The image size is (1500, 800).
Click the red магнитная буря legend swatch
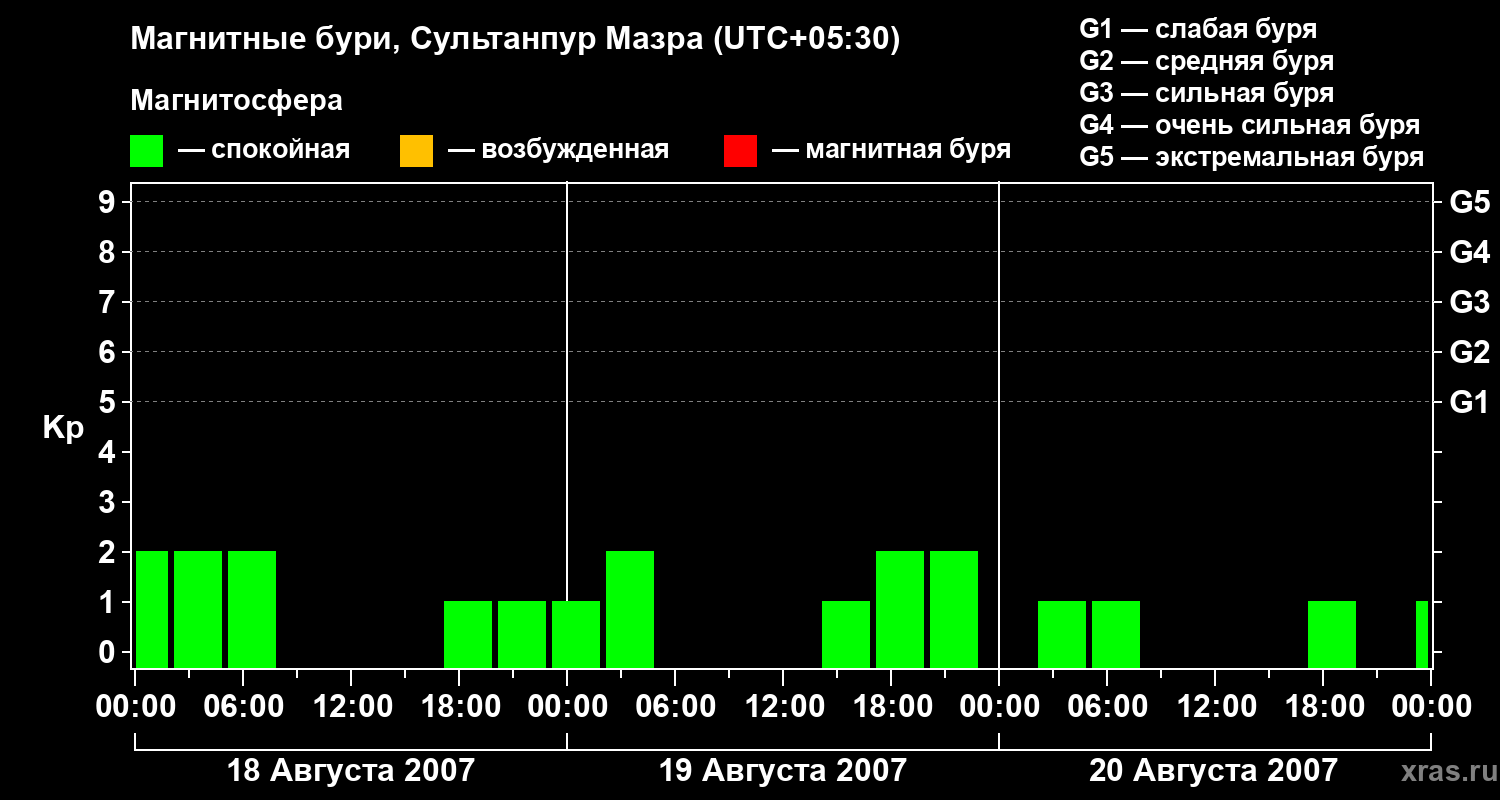pos(740,150)
